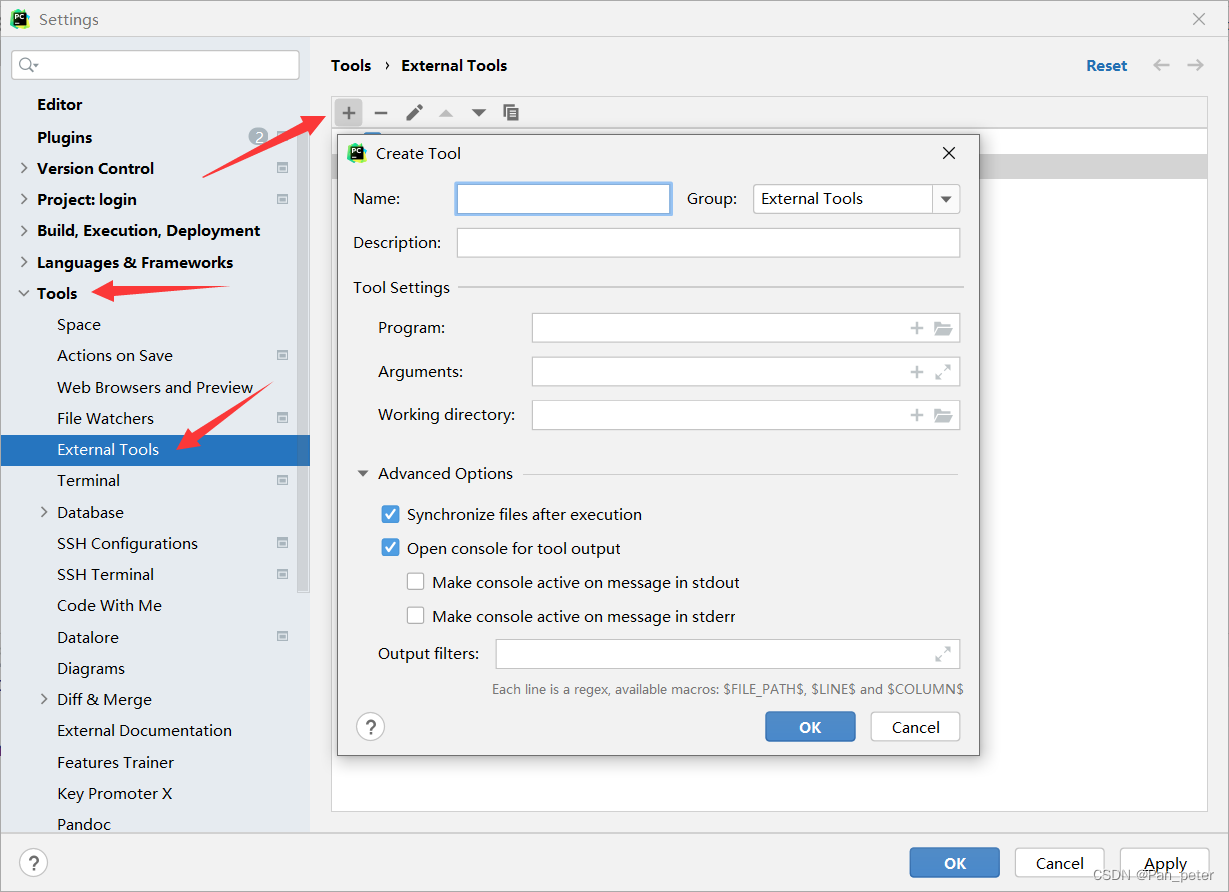Insert macro in Program field
This screenshot has width=1229, height=892.
(x=916, y=328)
